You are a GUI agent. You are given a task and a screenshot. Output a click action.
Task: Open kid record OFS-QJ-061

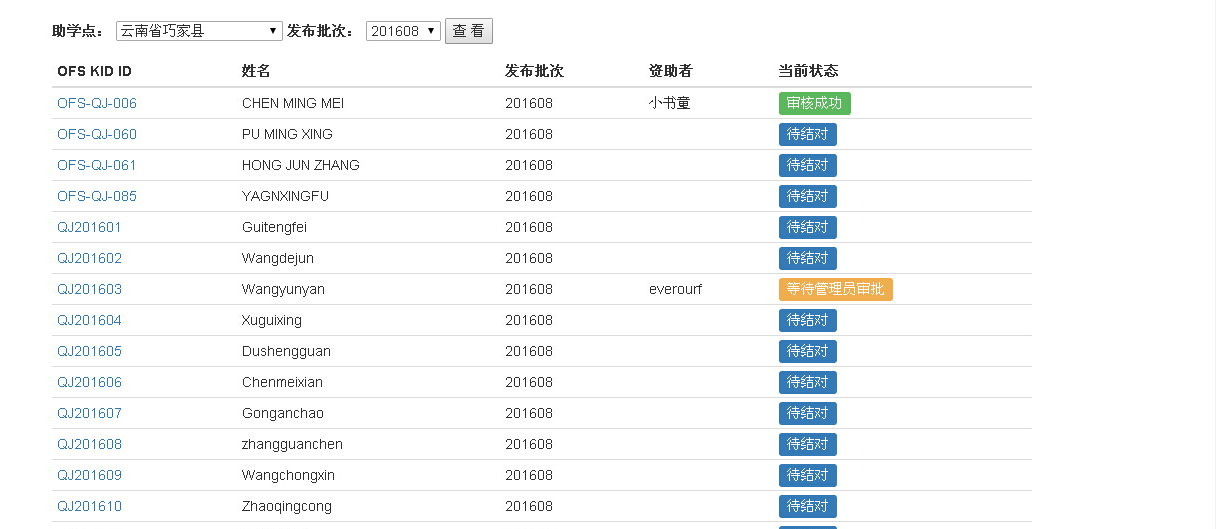pos(97,165)
